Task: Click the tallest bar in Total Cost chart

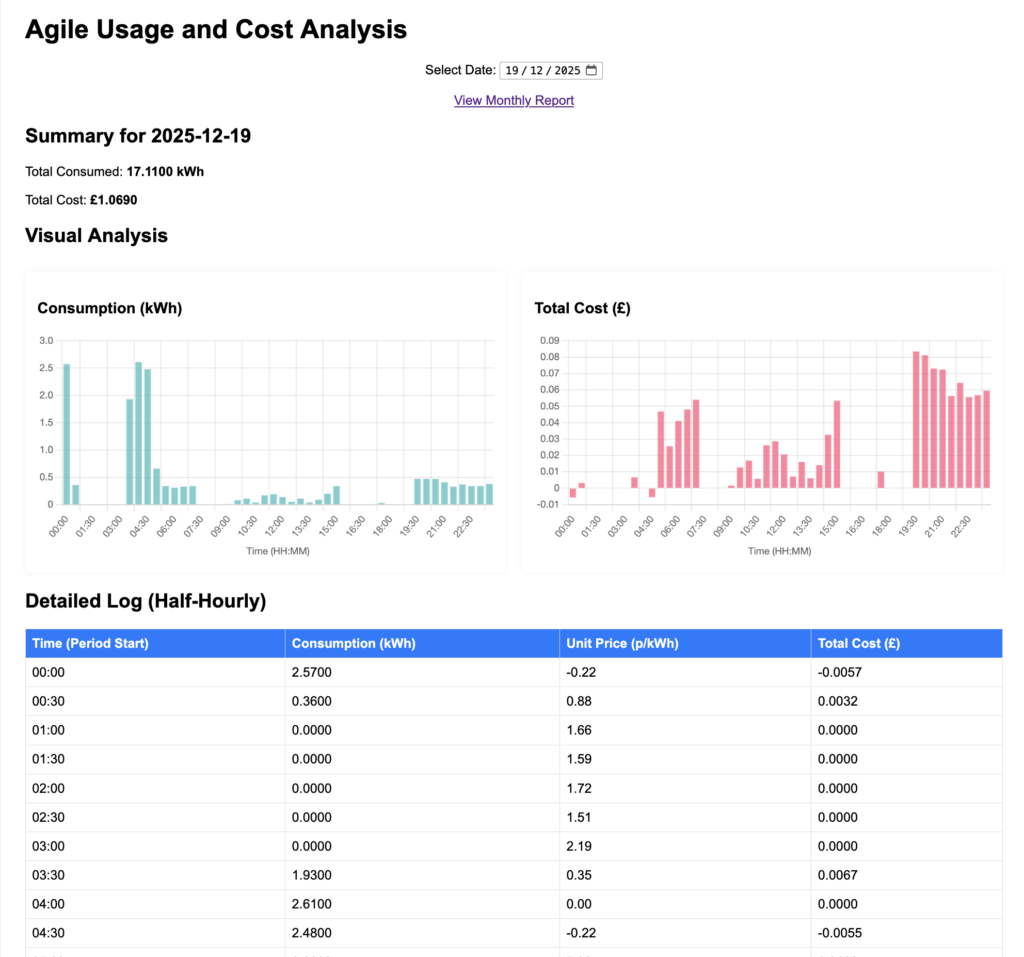Action: [x=916, y=420]
